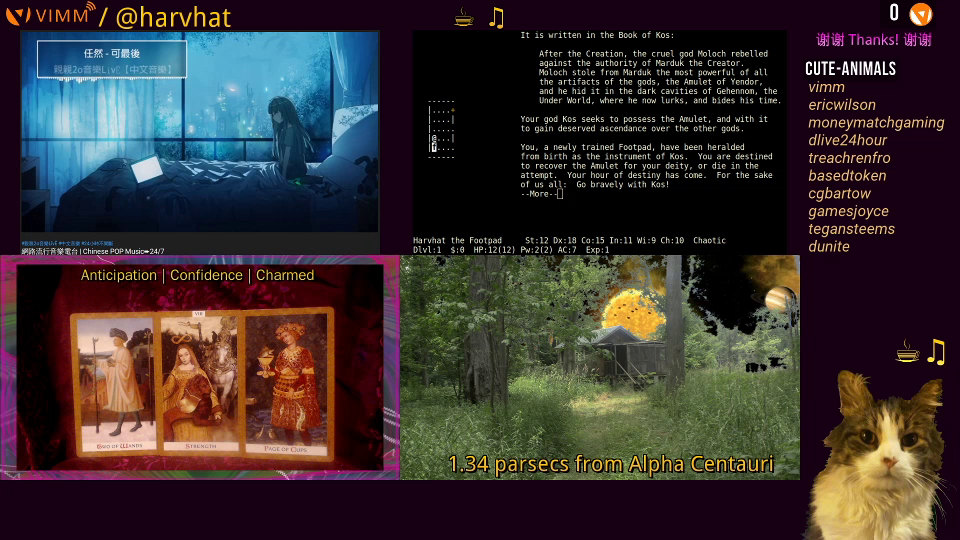Screen dimensions: 960x540
Task: Open the vimm username in the list
Action: click(x=826, y=87)
